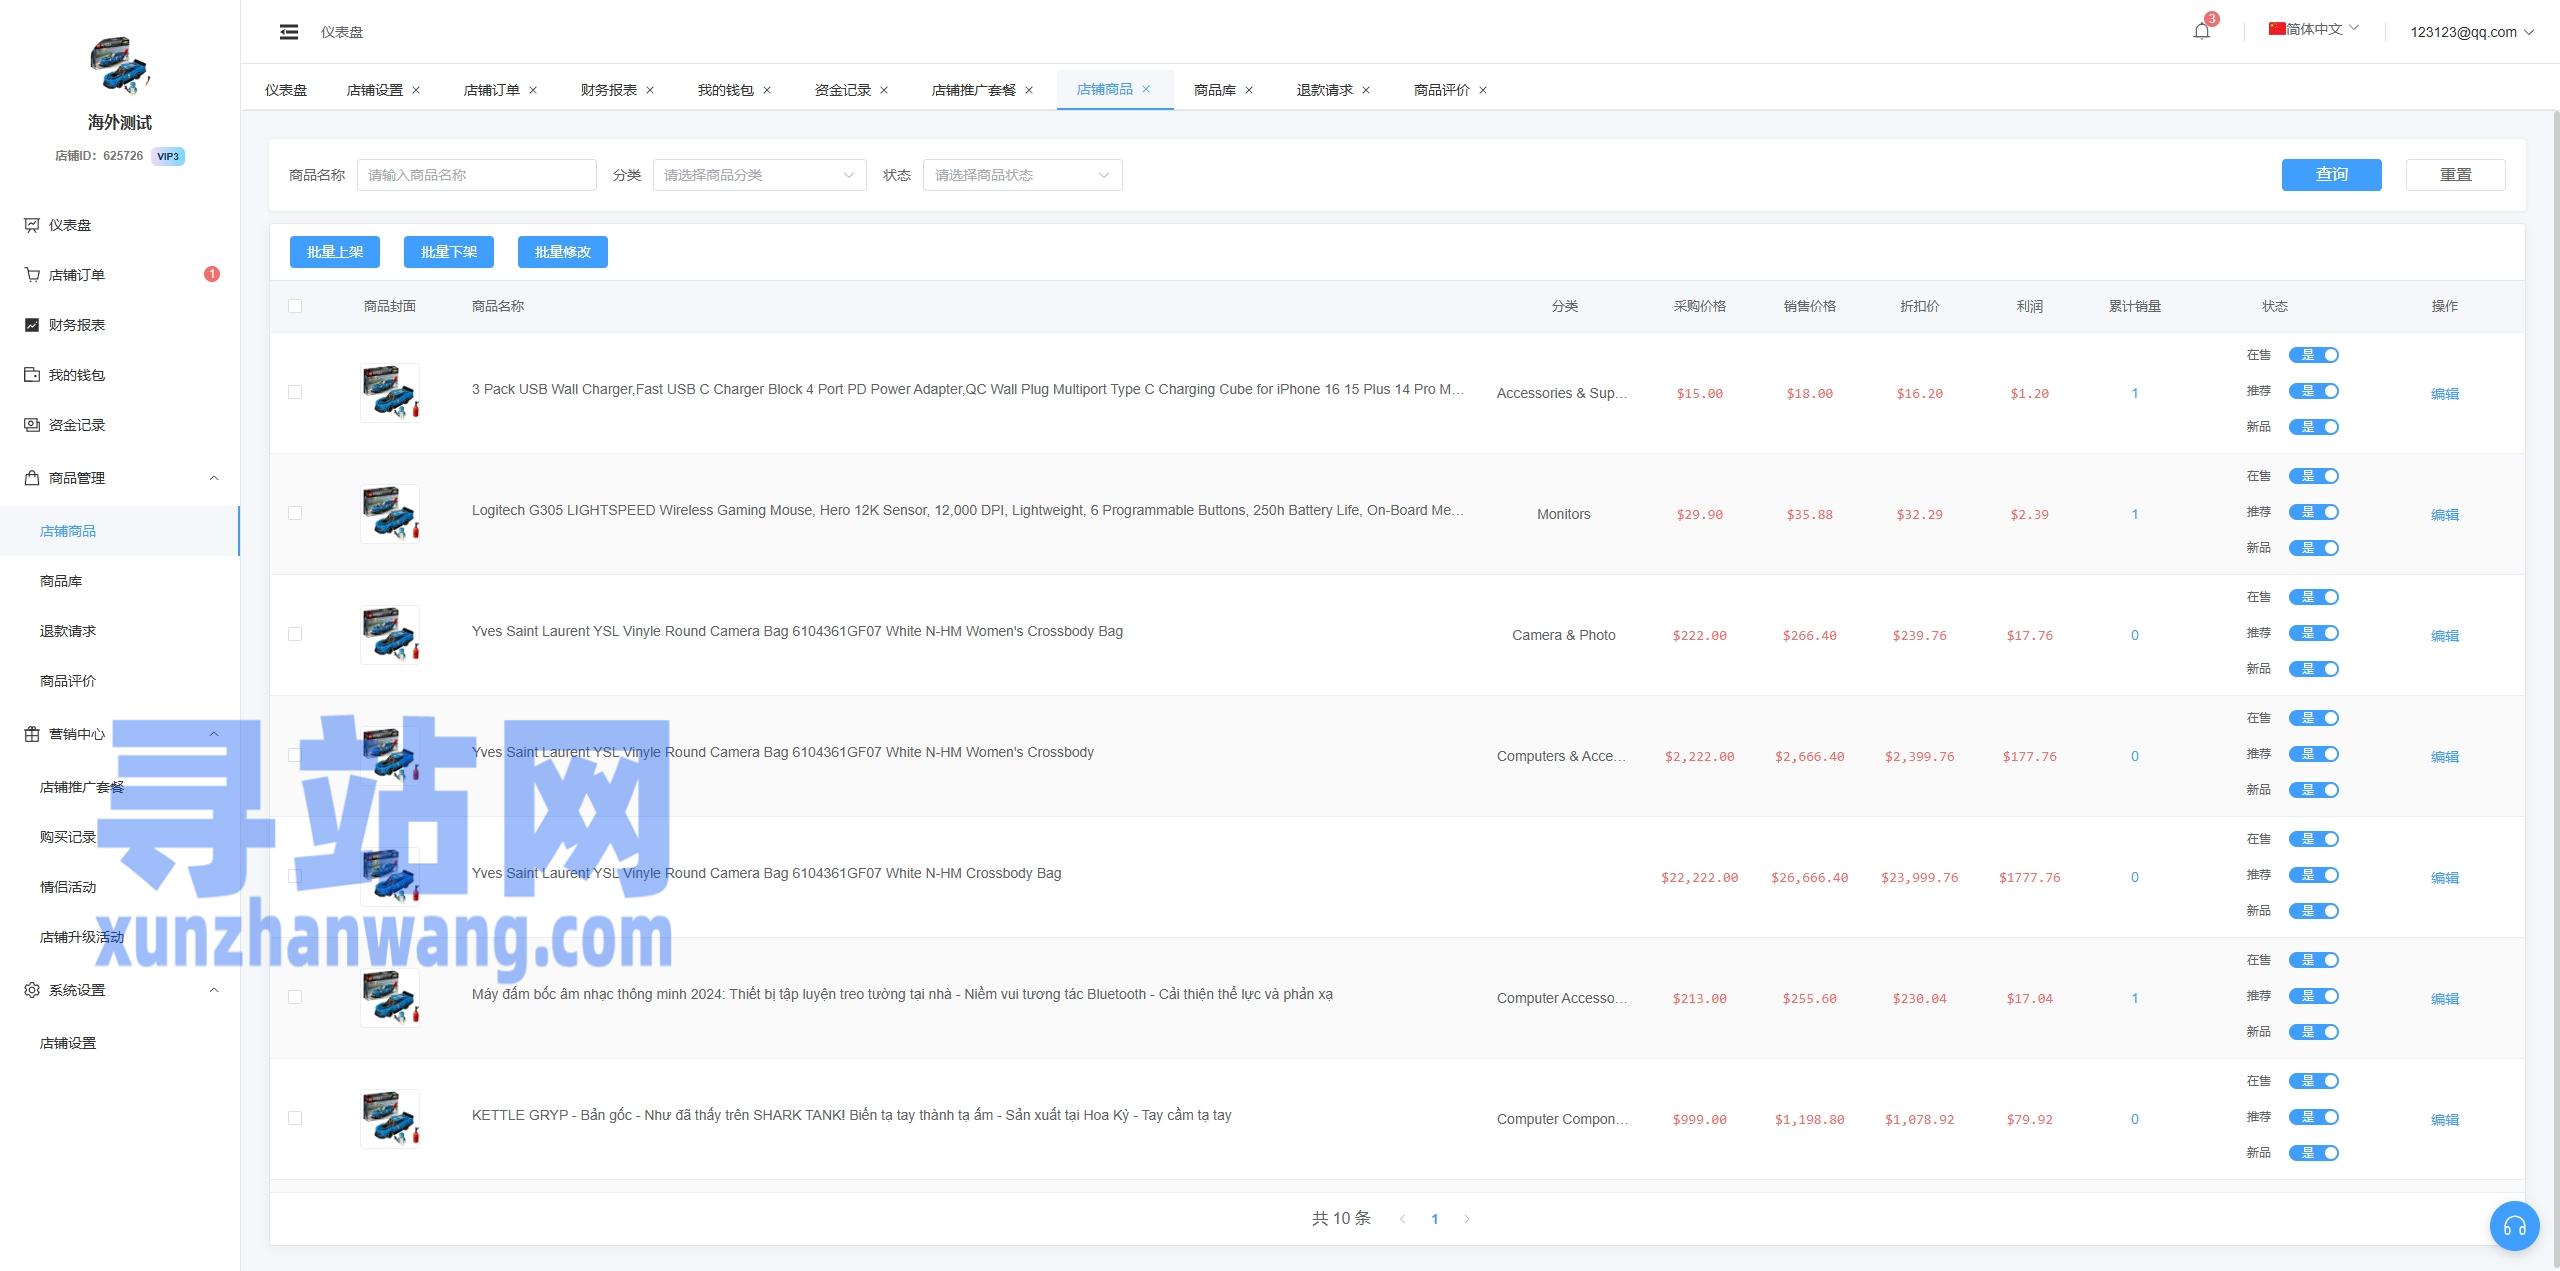This screenshot has width=2560, height=1271.
Task: Click product thumbnail for Logitech G305 mouse
Action: (x=390, y=514)
